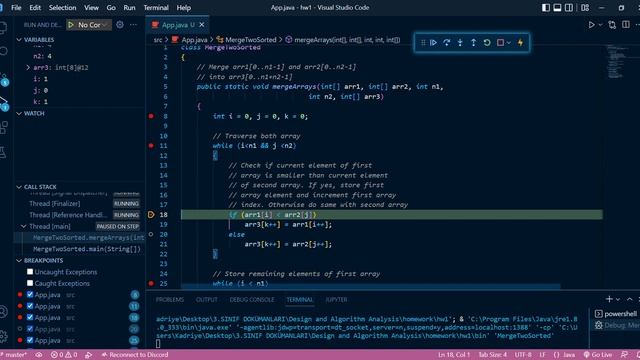Open the run options dropdown beside the editor play icon

(x=600, y=25)
